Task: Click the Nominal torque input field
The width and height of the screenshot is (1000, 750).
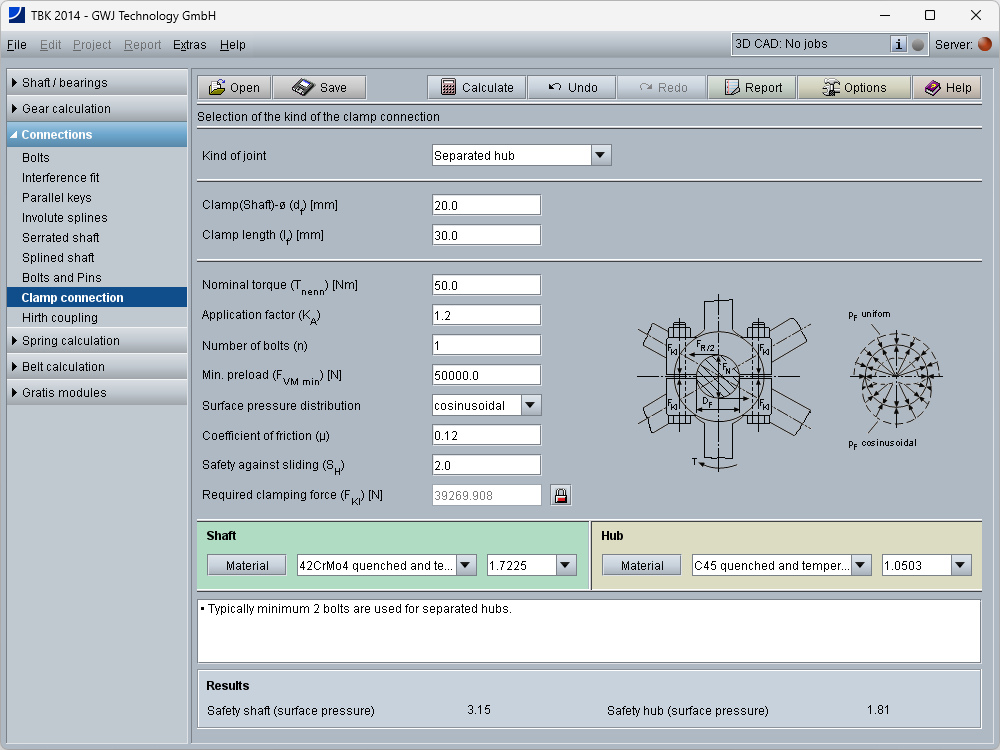Action: click(486, 285)
